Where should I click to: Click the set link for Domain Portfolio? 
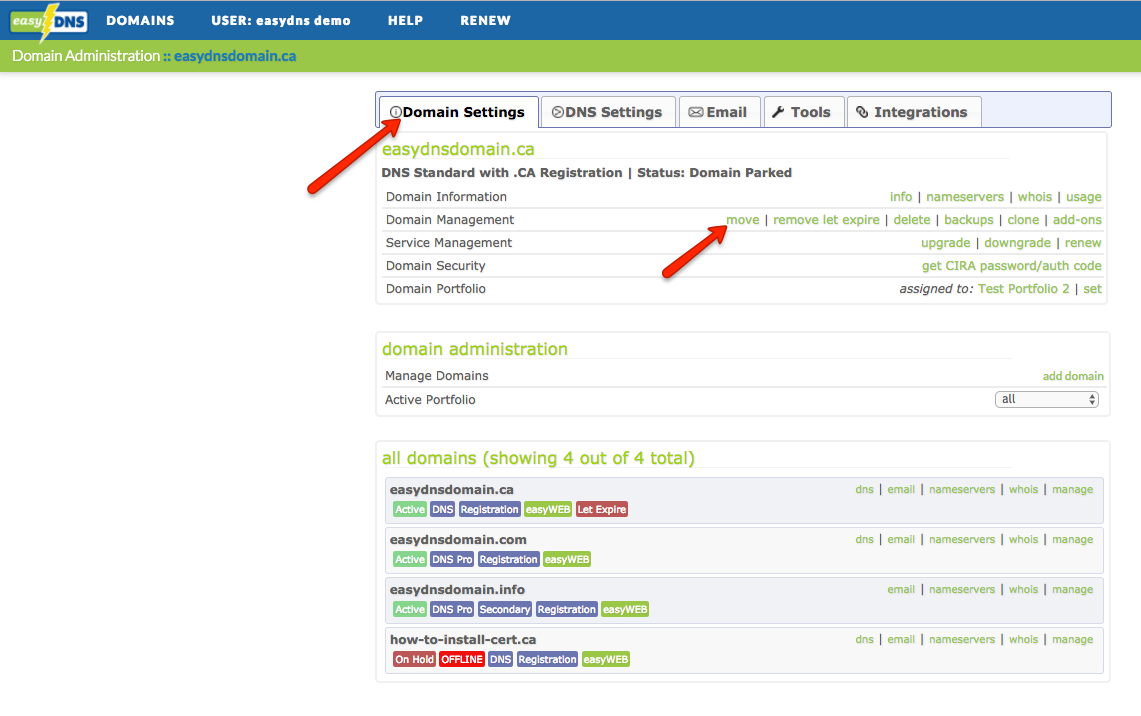pyautogui.click(x=1092, y=289)
